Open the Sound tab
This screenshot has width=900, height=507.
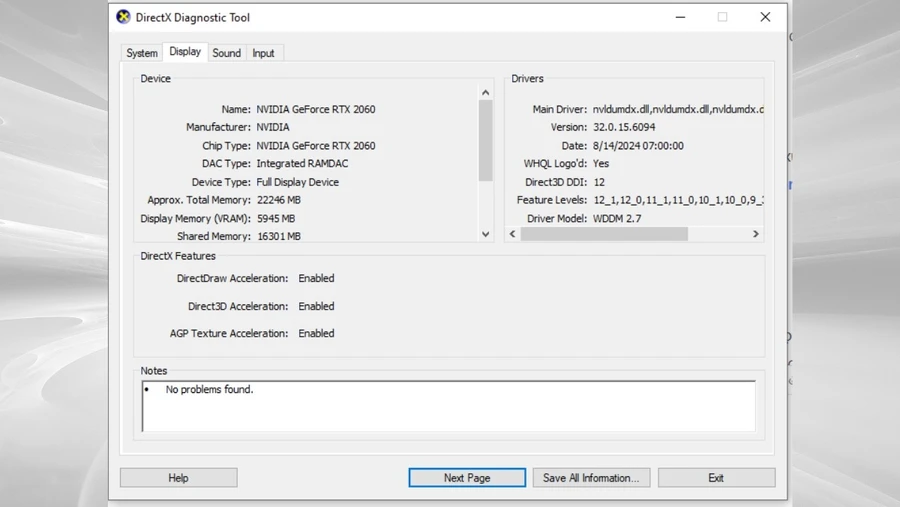point(227,53)
